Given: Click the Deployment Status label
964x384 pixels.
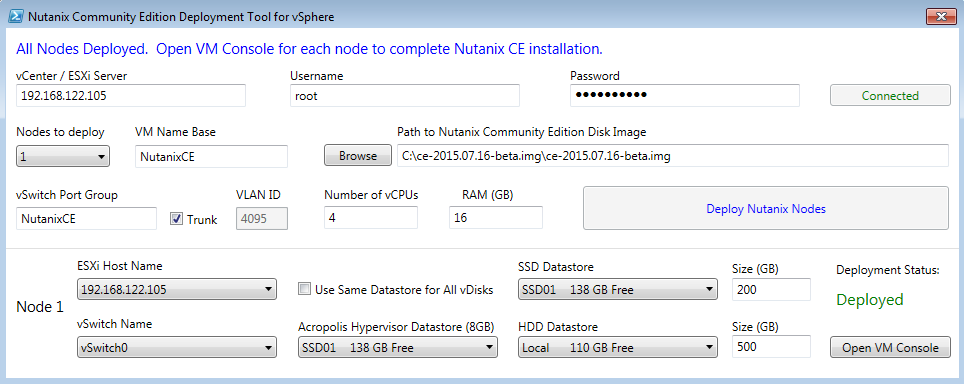Looking at the screenshot, I should pos(888,270).
